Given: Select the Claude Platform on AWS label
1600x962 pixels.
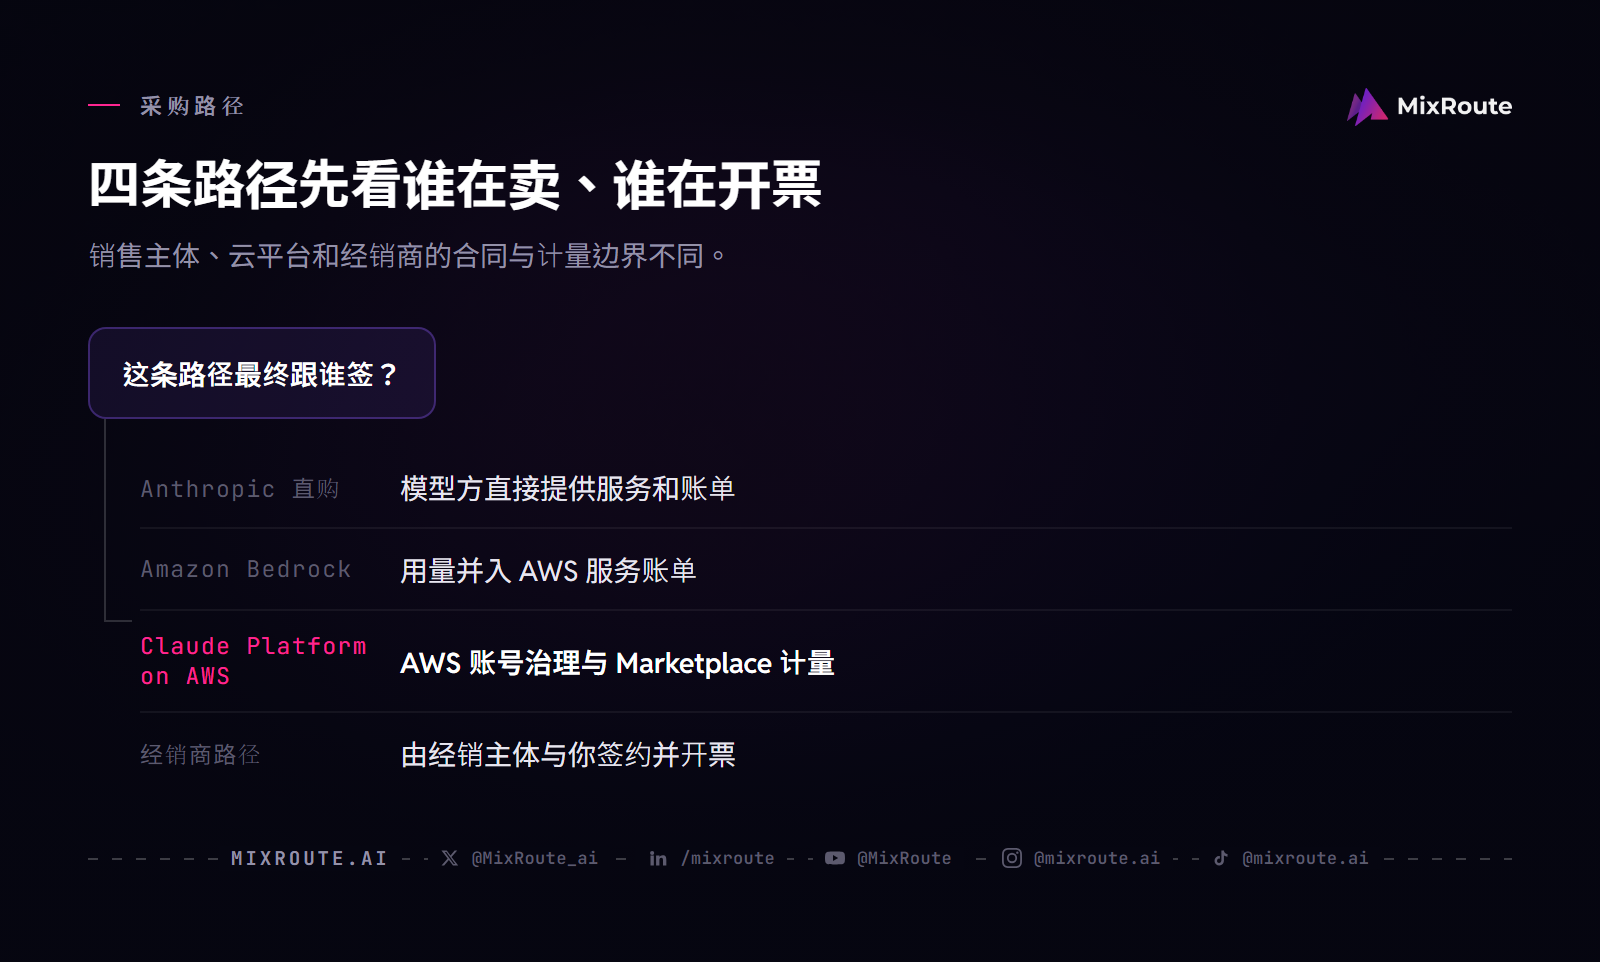Looking at the screenshot, I should pos(254,661).
